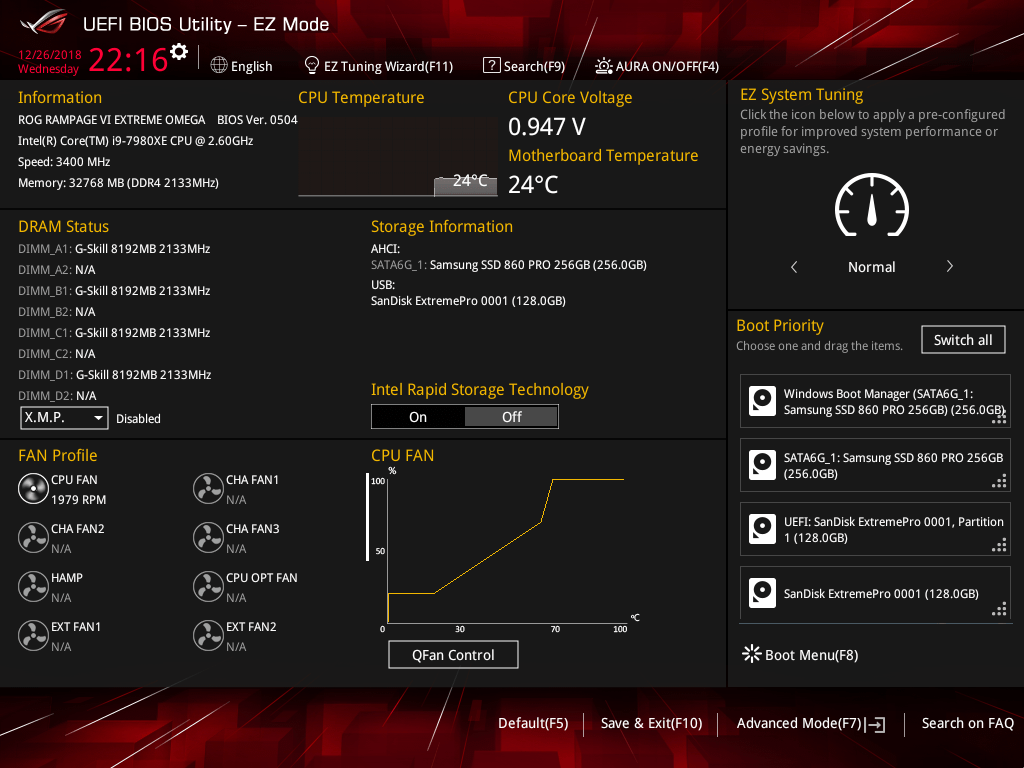
Task: Click drag handle on Windows Boot Manager entry
Action: pyautogui.click(x=999, y=417)
